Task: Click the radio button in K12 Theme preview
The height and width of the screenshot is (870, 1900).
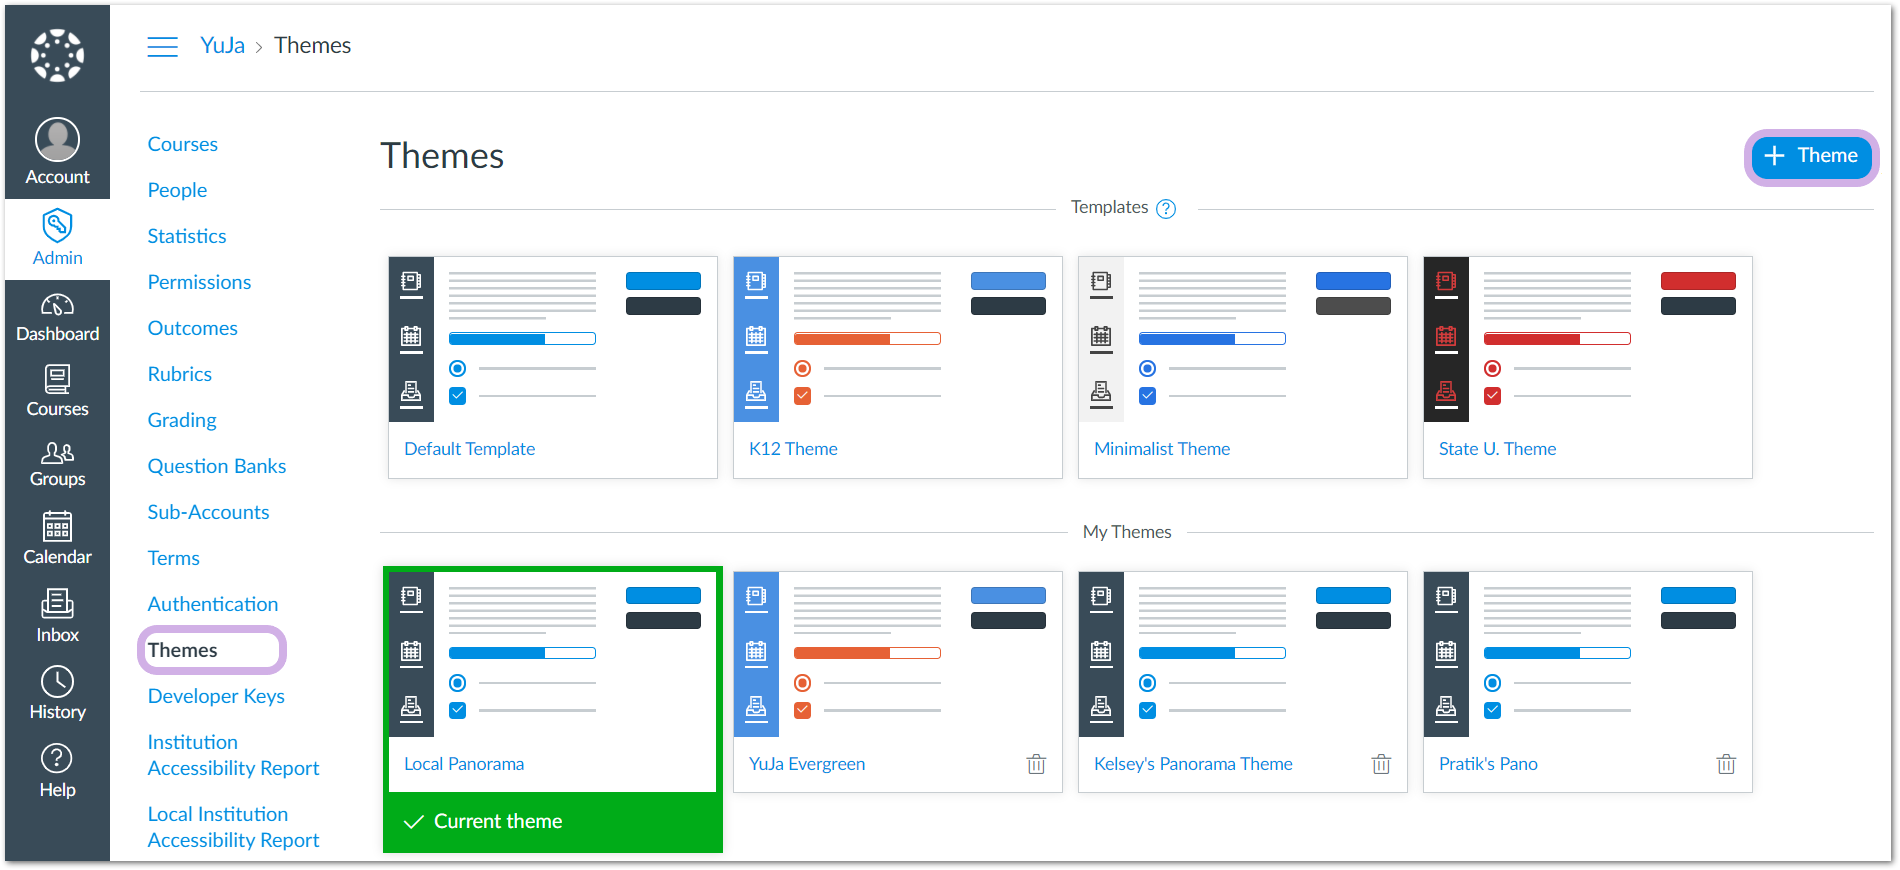Action: 802,369
